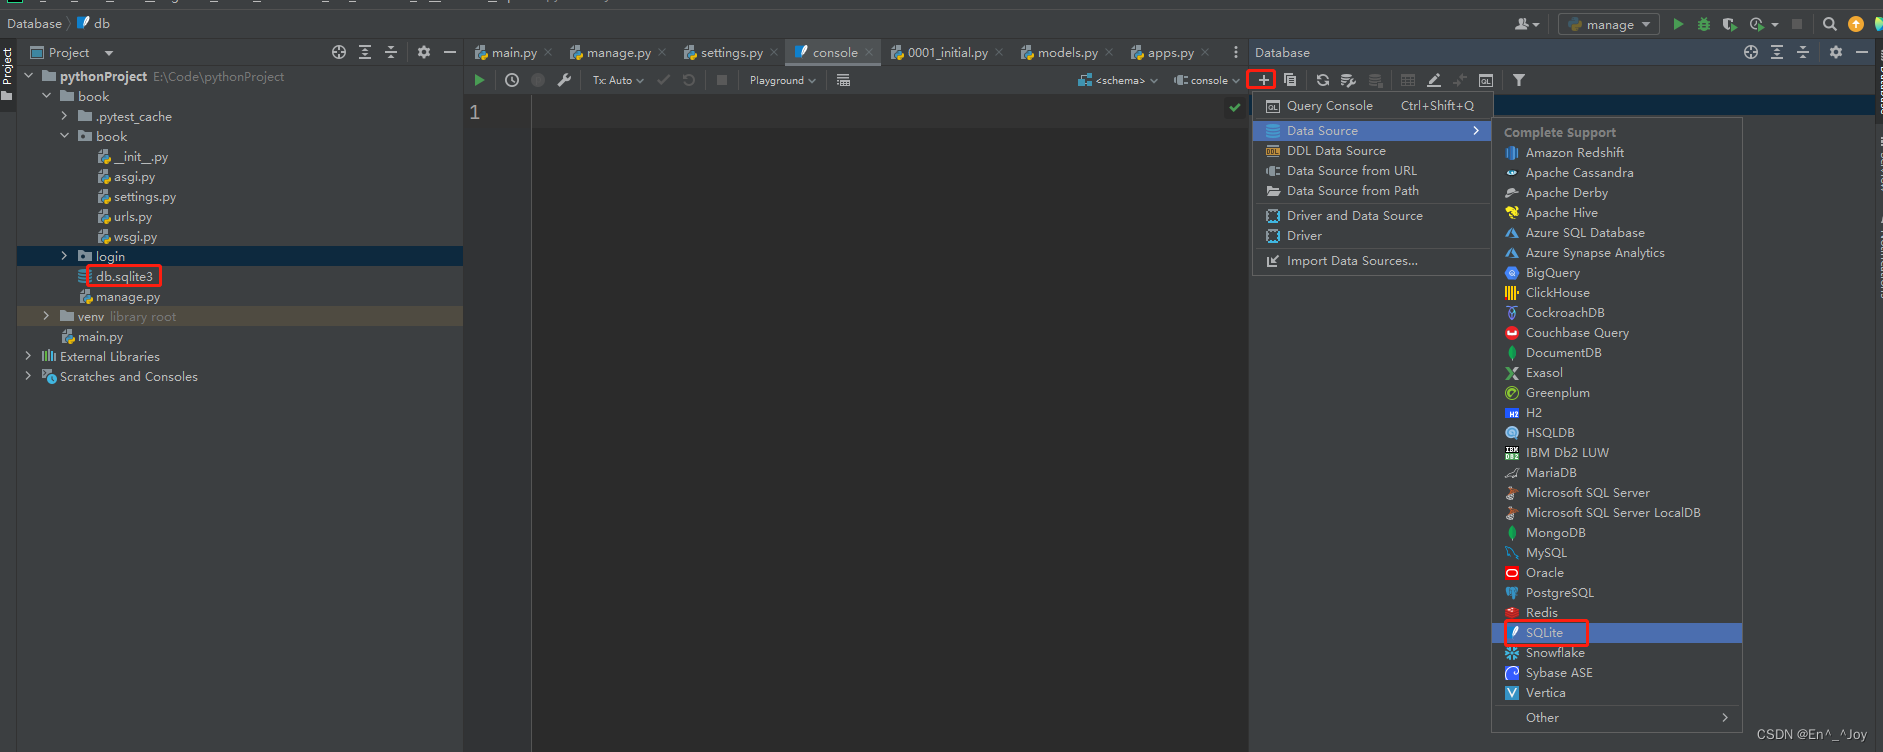This screenshot has width=1883, height=752.
Task: Click the In-Editor Results table icon
Action: 843,80
